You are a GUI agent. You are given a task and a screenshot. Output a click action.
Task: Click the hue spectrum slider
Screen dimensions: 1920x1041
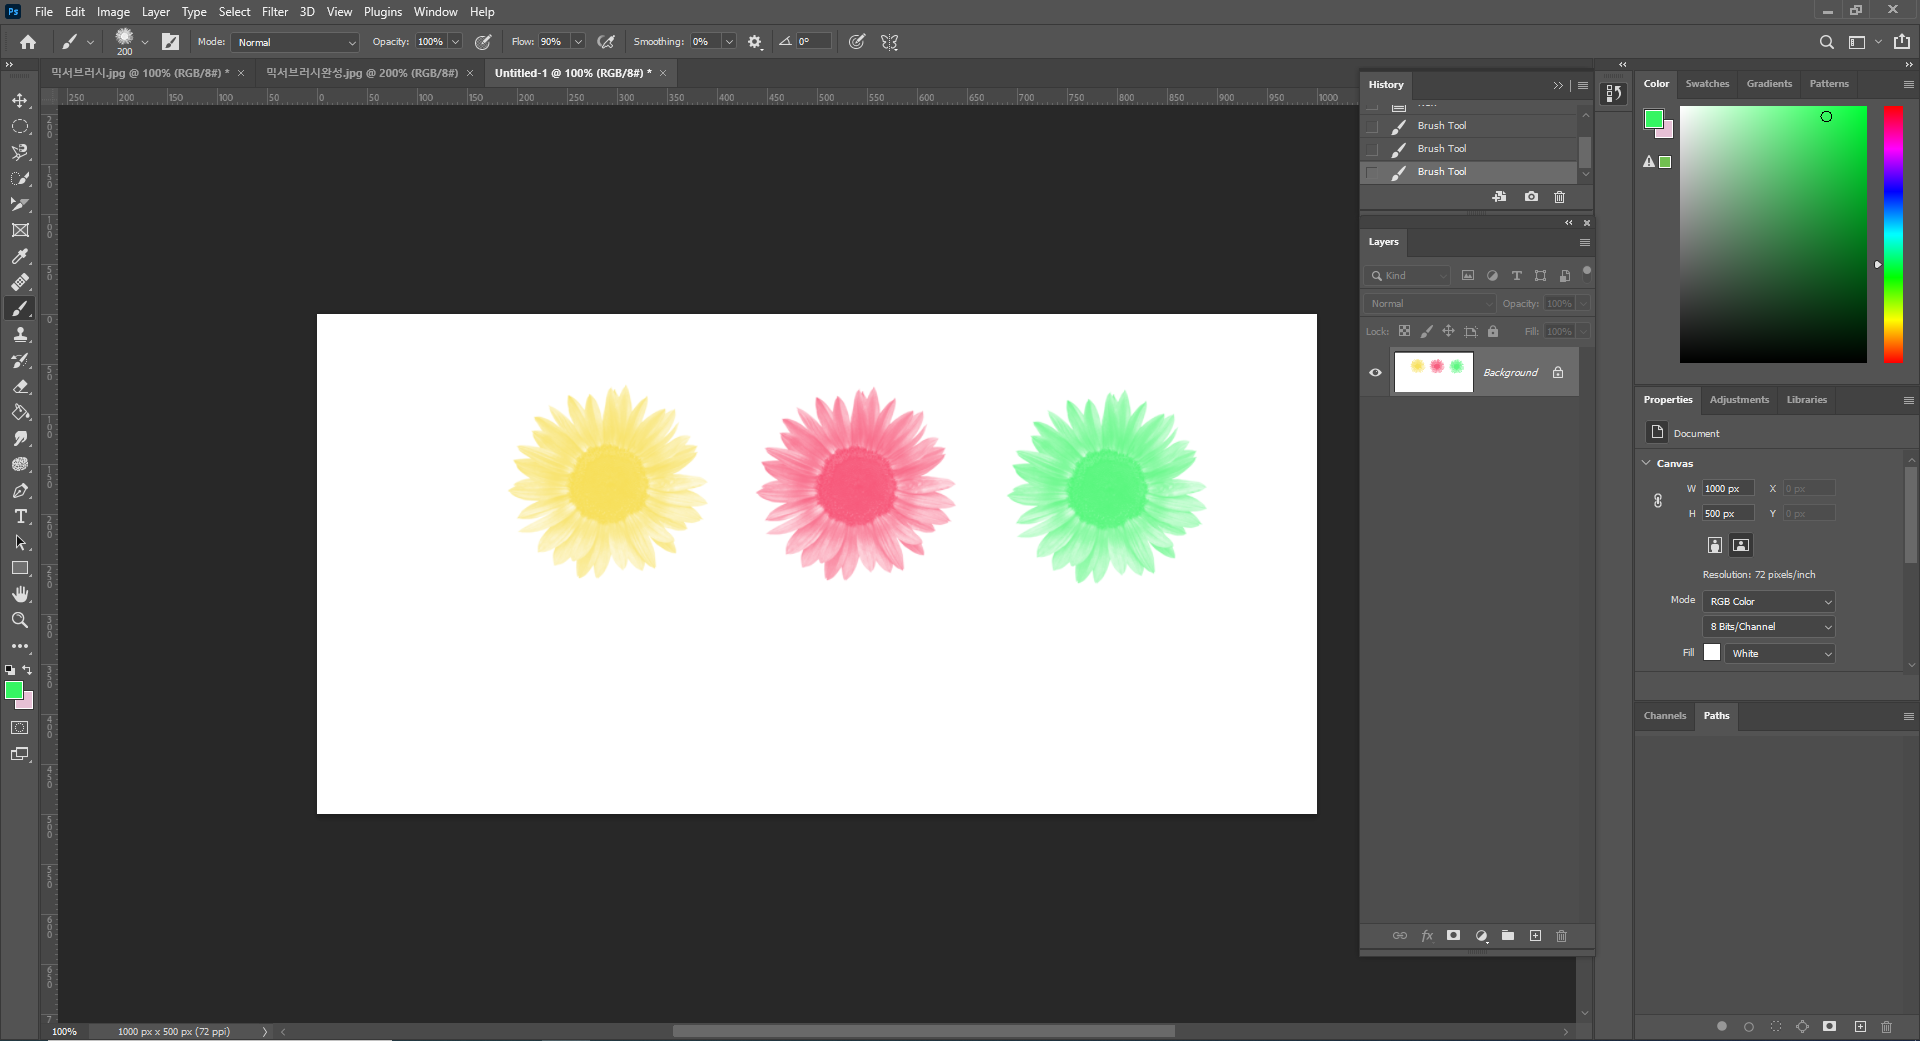pyautogui.click(x=1893, y=234)
